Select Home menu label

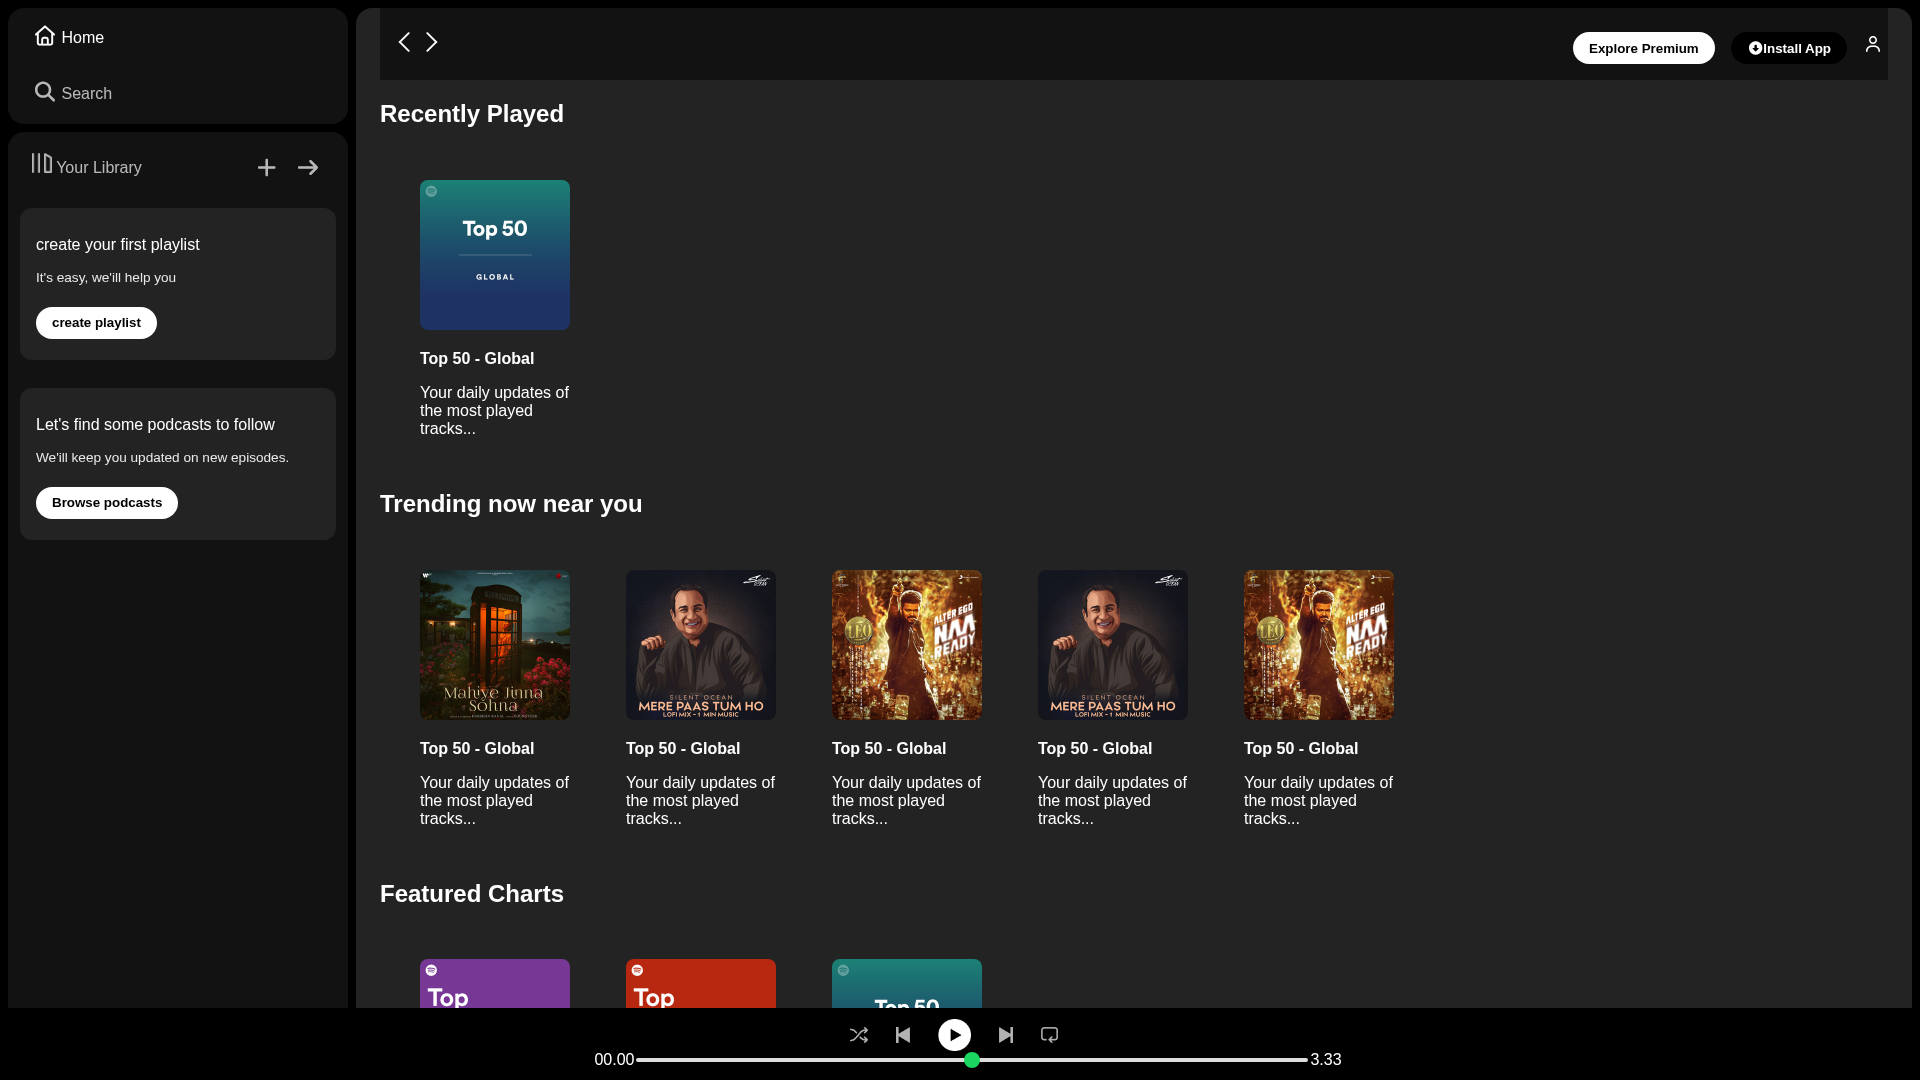(x=83, y=38)
